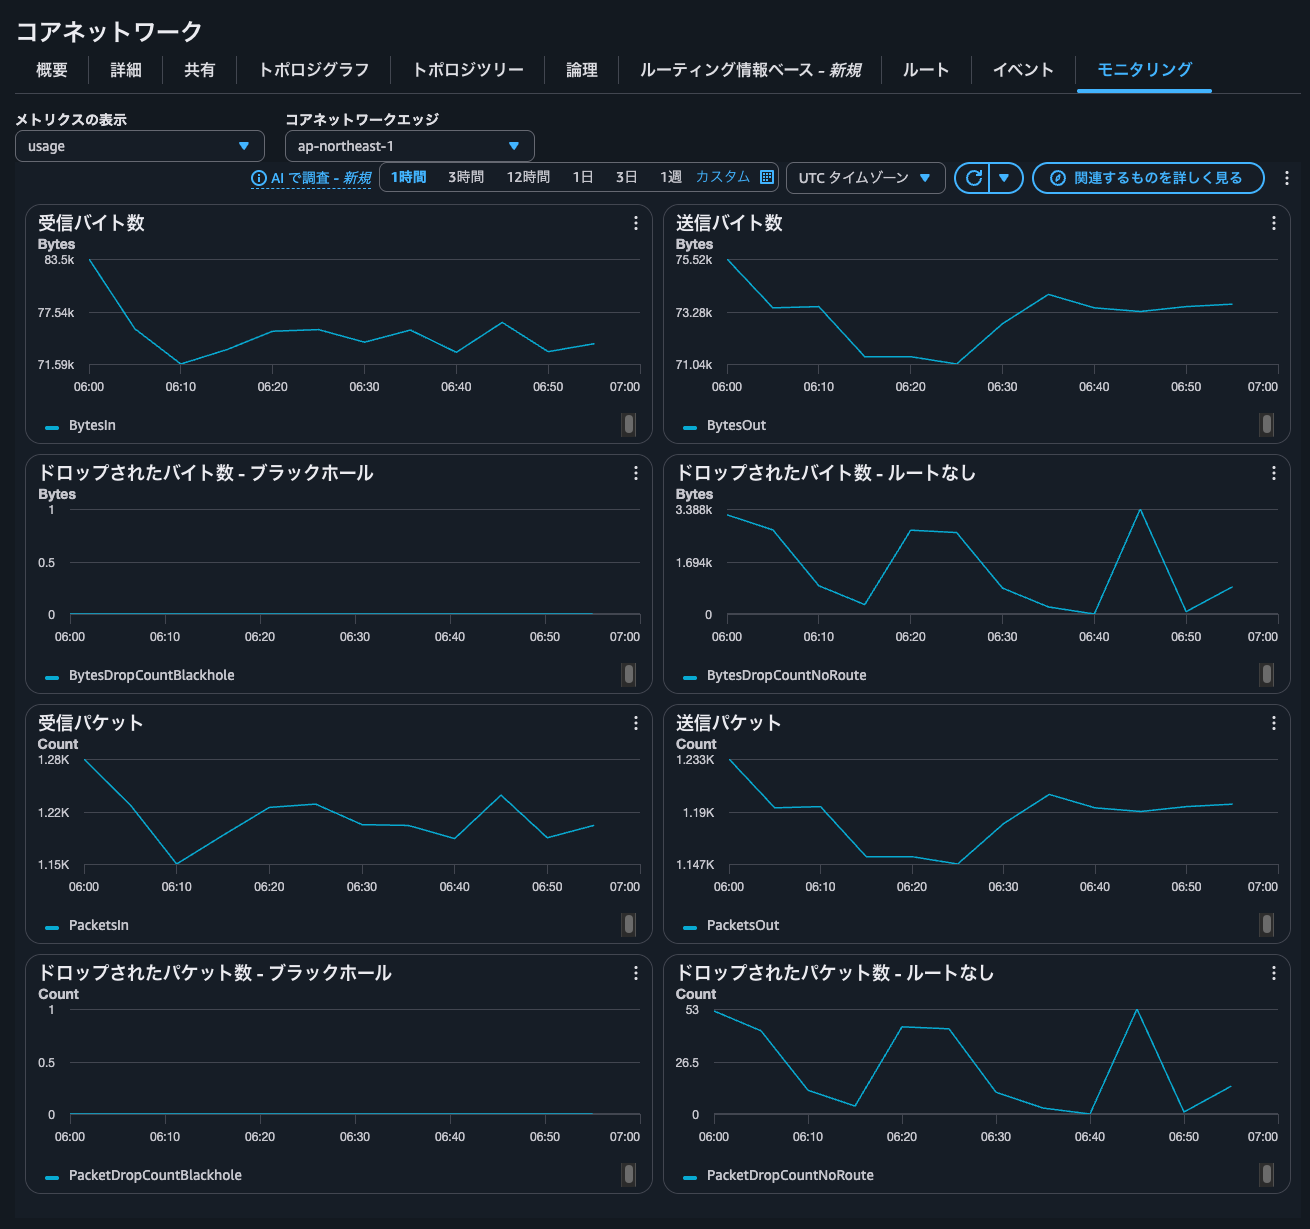The width and height of the screenshot is (1310, 1229).
Task: Click 関連するものを詳しく見る button
Action: [x=1148, y=178]
